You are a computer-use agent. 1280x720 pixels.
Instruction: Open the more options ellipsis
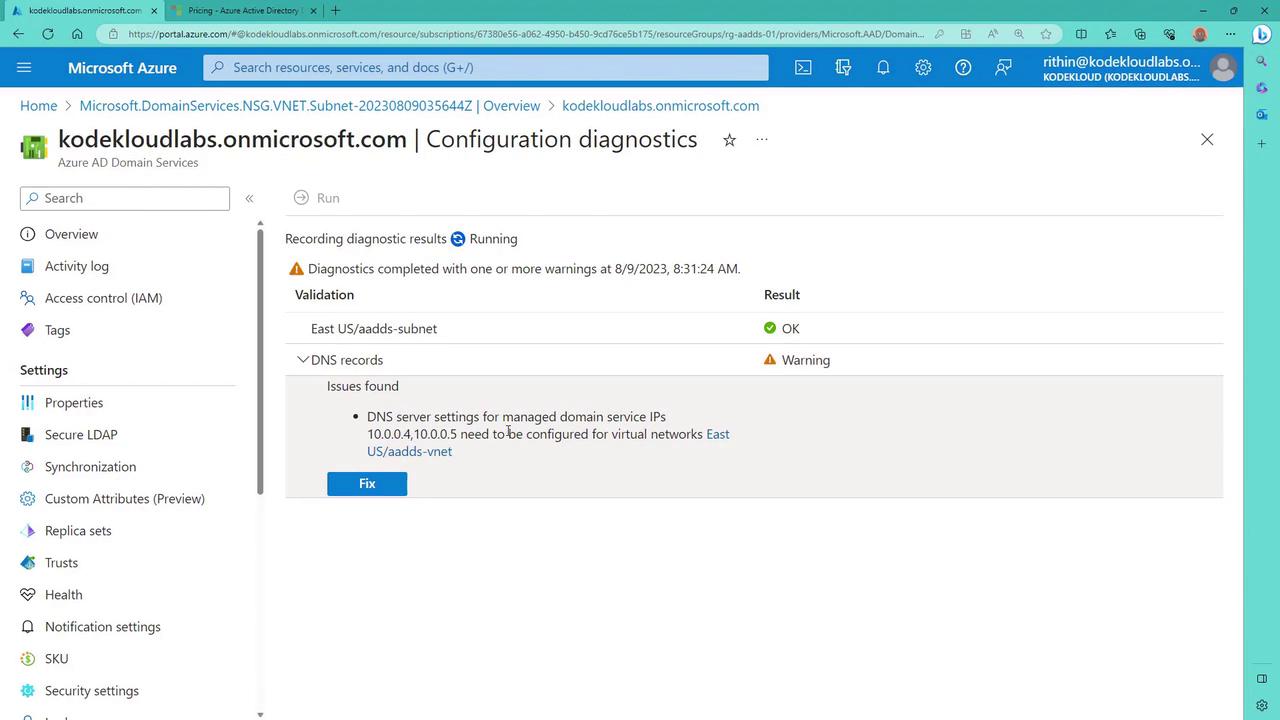click(762, 140)
